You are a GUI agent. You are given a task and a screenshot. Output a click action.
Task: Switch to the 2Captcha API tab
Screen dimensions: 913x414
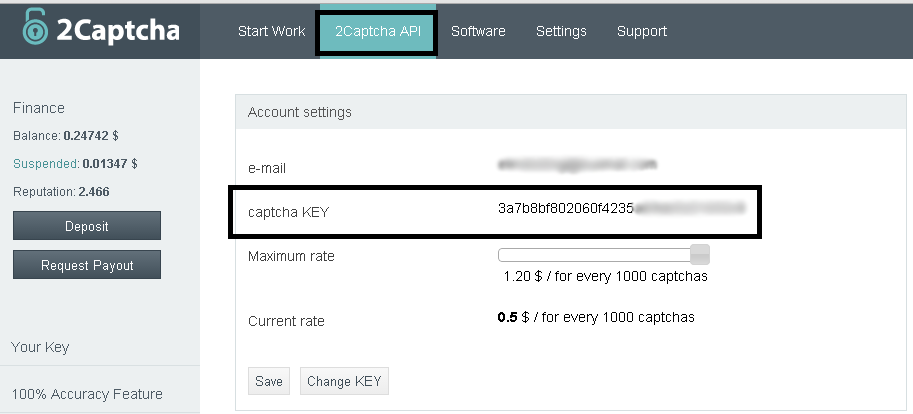tap(377, 31)
